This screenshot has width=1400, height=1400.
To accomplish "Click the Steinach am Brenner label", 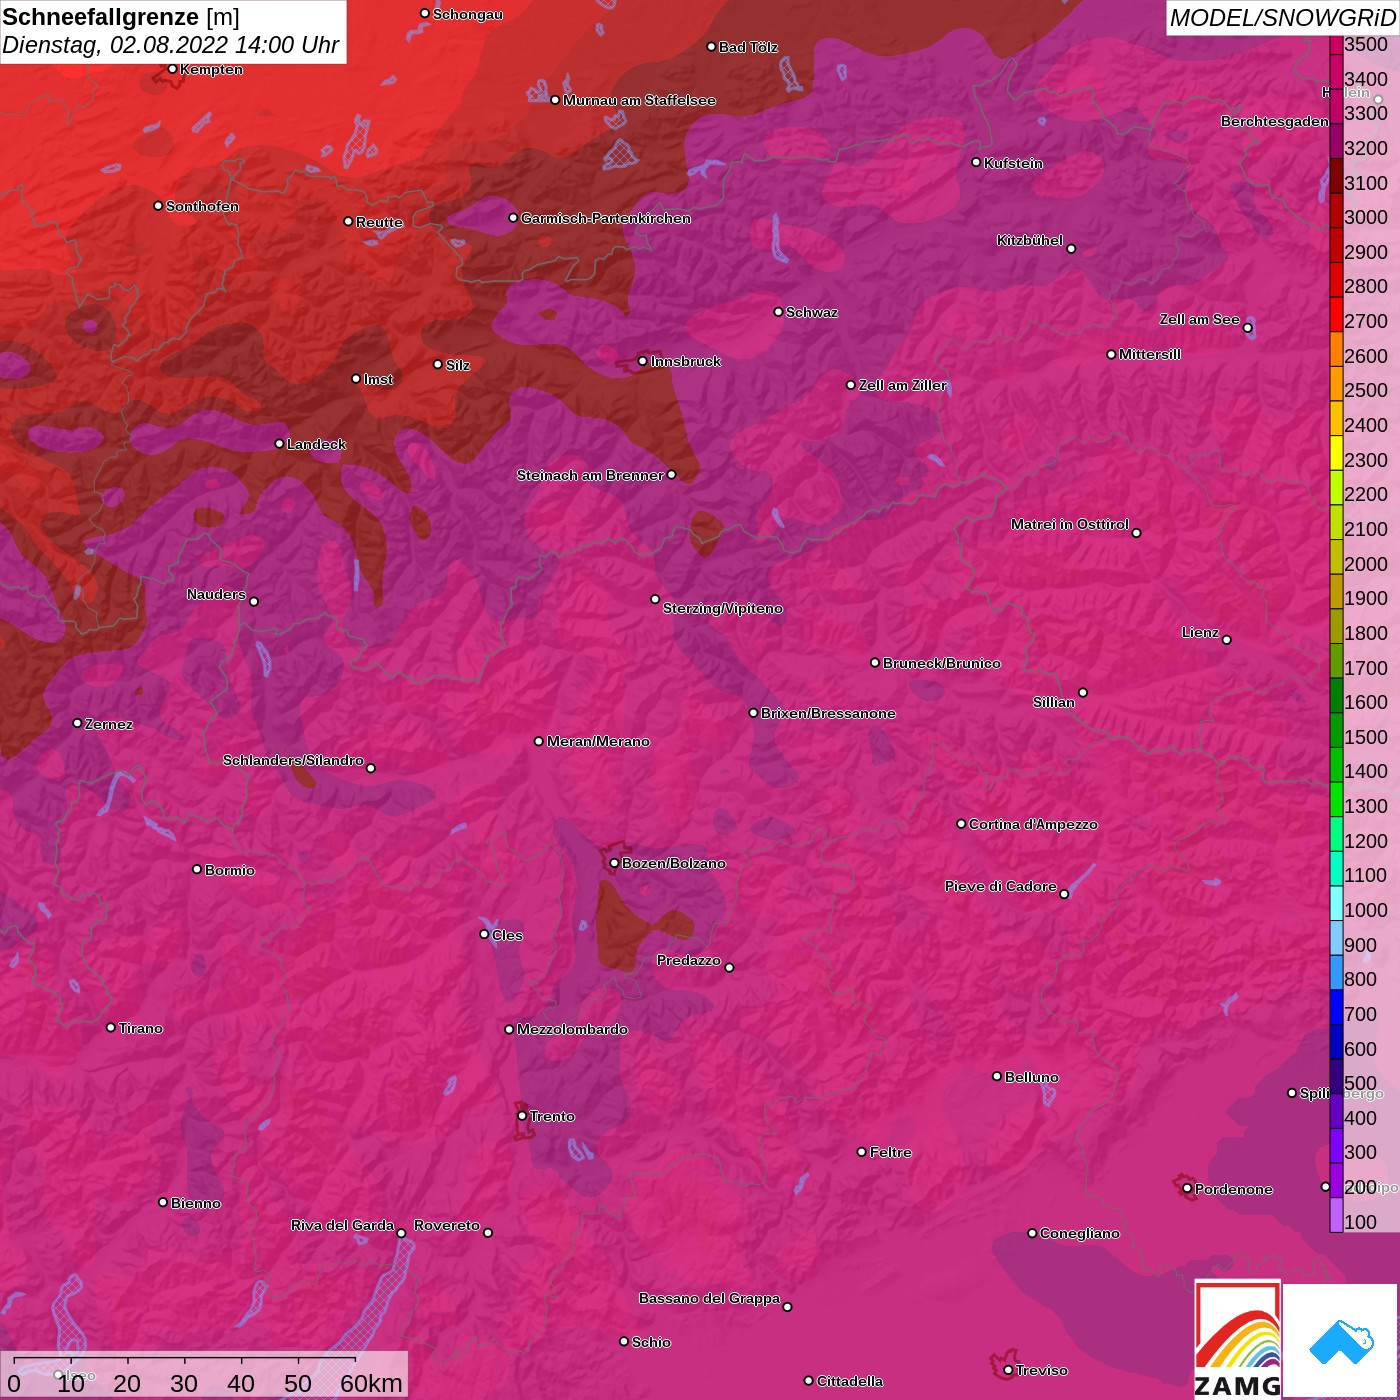I will coord(590,475).
